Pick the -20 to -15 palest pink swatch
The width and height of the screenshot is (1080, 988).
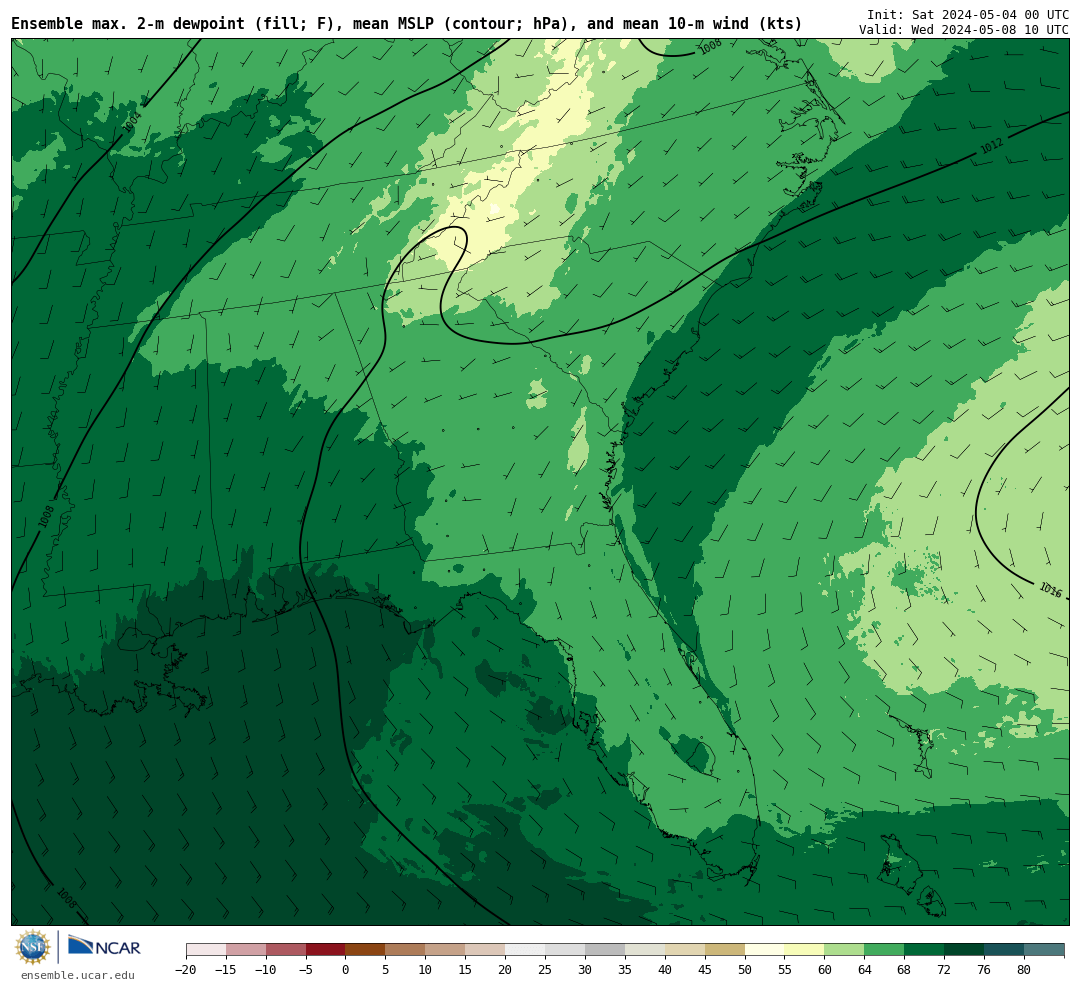(x=206, y=950)
